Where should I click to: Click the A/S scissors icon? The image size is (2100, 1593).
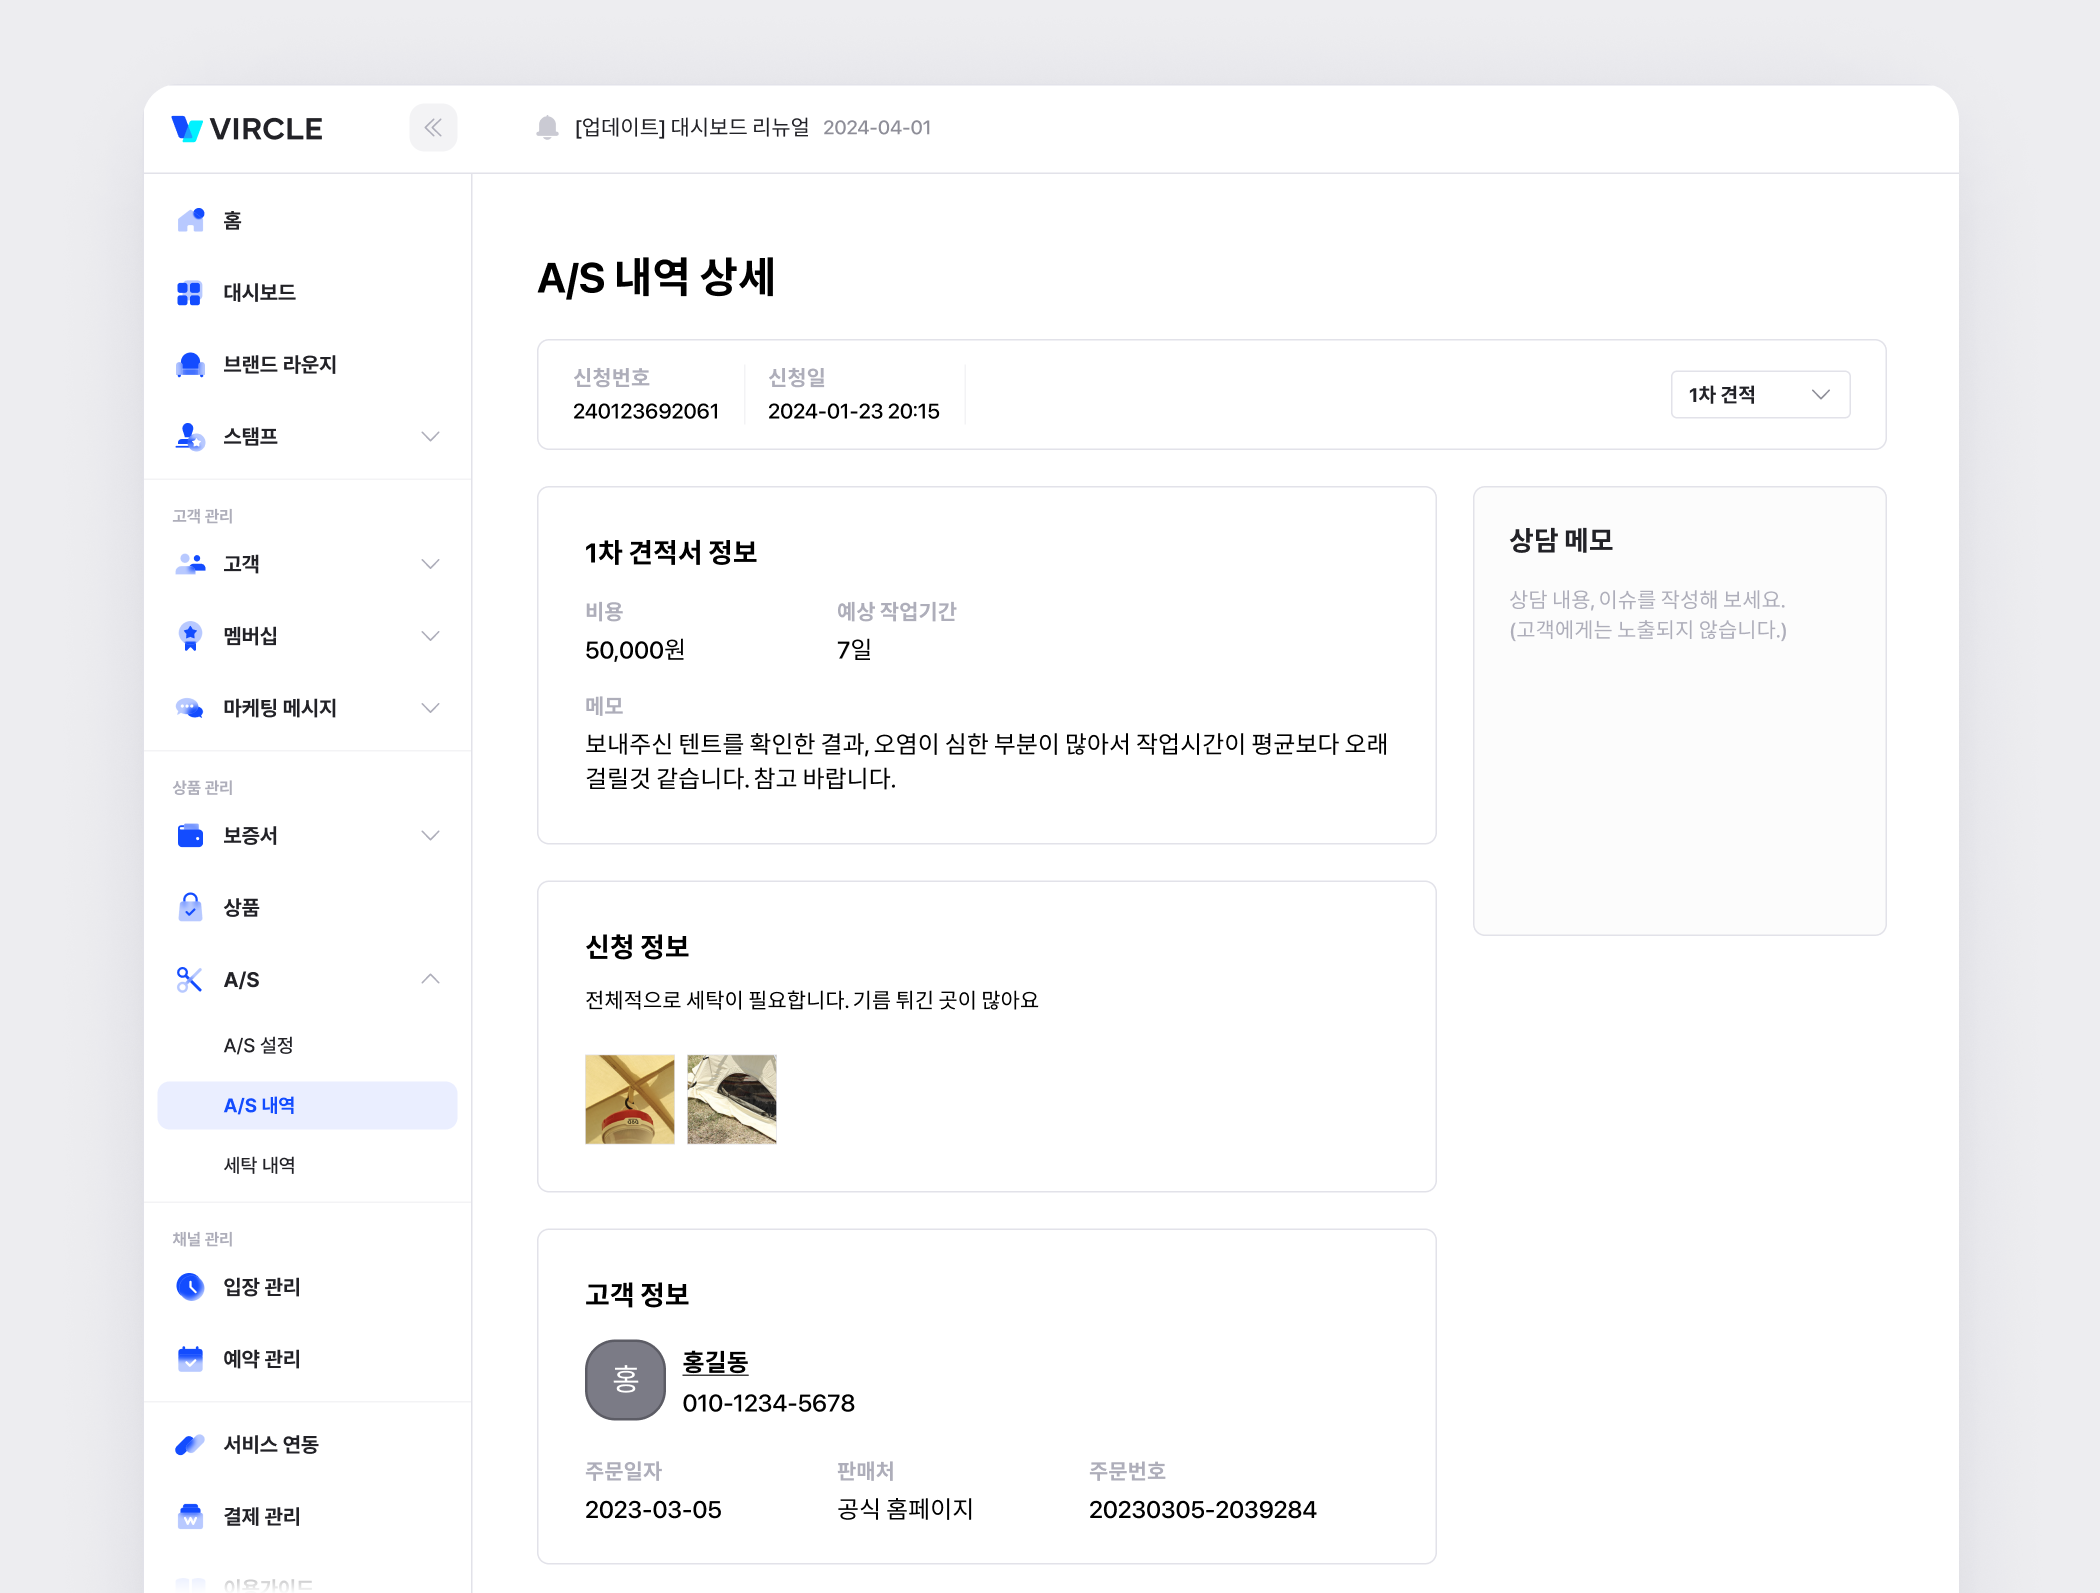pyautogui.click(x=189, y=980)
